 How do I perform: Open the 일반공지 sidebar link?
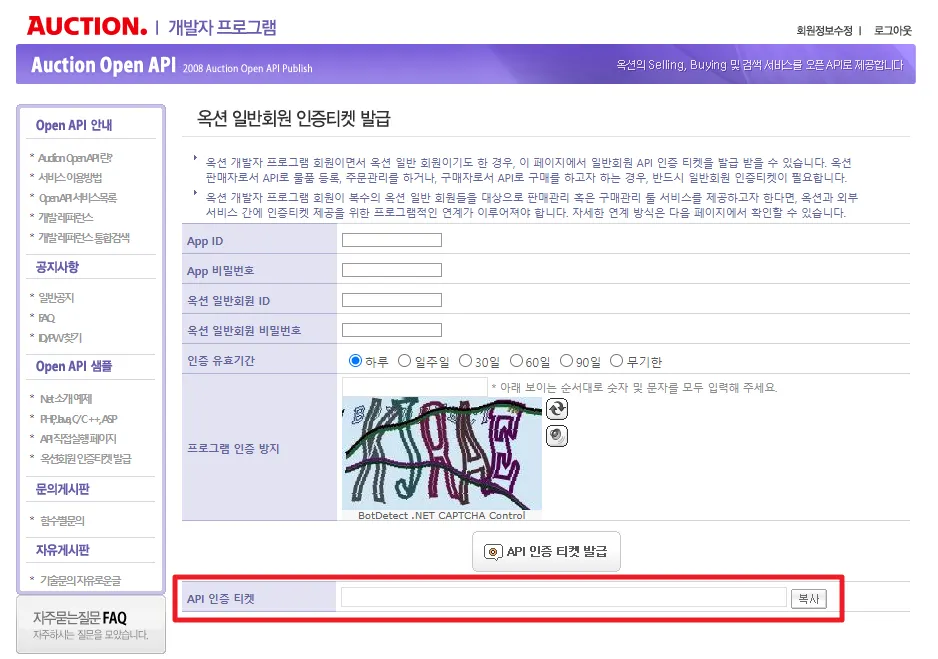click(56, 298)
